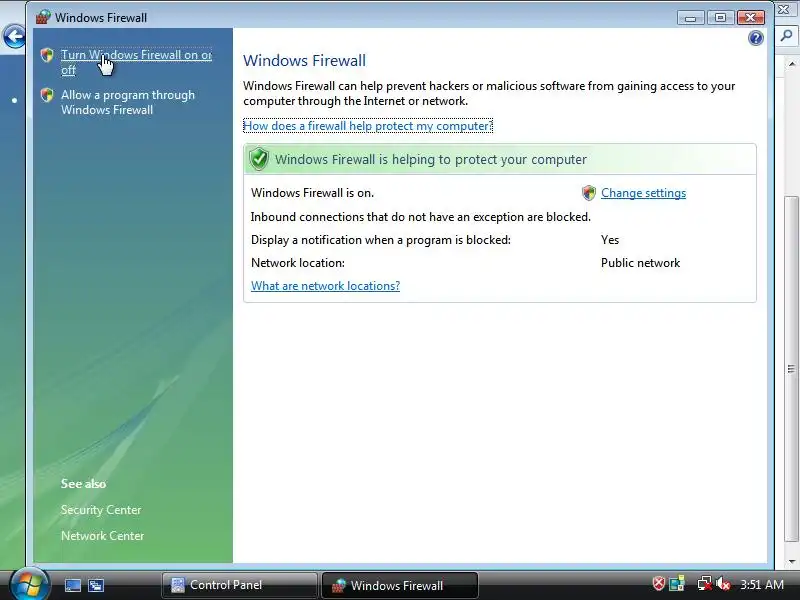Image resolution: width=800 pixels, height=600 pixels.
Task: Click the 'Public network' value
Action: tap(640, 263)
